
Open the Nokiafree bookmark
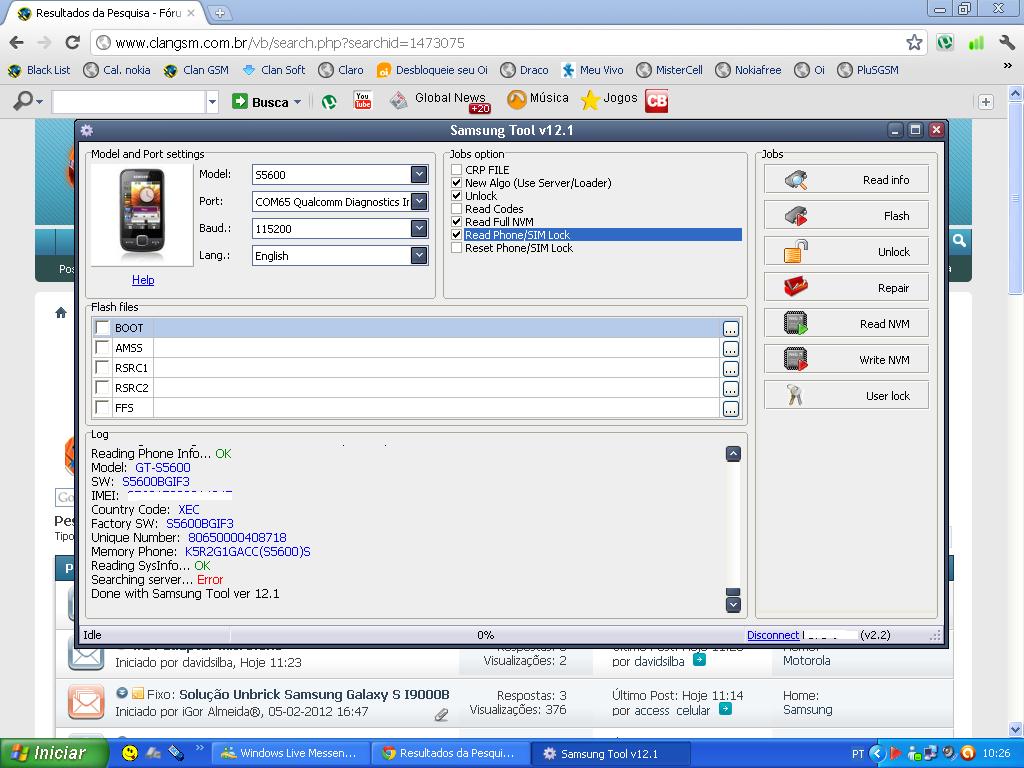(748, 70)
